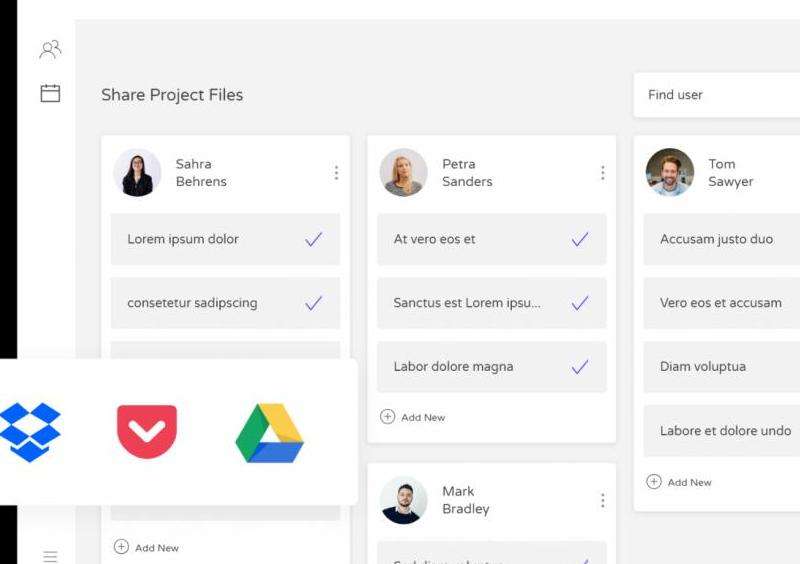This screenshot has width=800, height=564.
Task: Open Sahra Behrens card options menu
Action: 336,173
